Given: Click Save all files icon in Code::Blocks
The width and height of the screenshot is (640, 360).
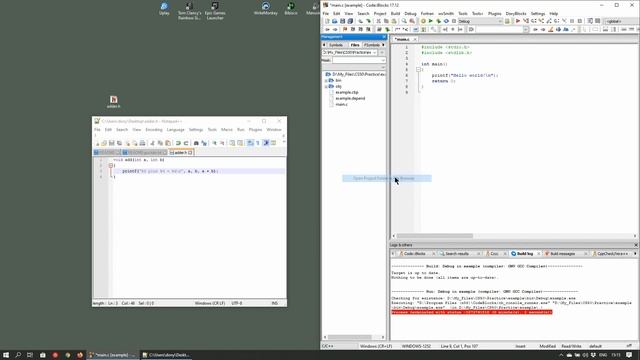Looking at the screenshot, I should pyautogui.click(x=350, y=21).
